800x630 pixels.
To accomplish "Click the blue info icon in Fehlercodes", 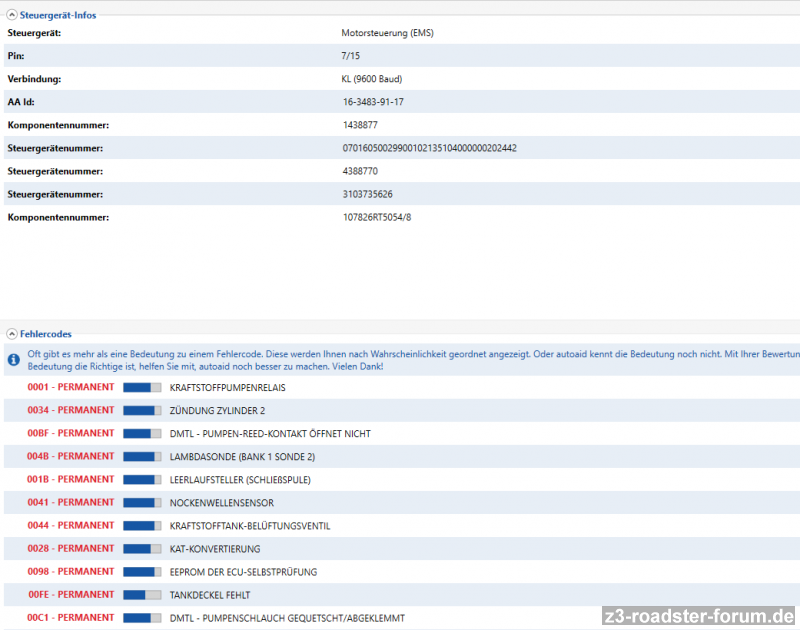I will click(x=13, y=359).
